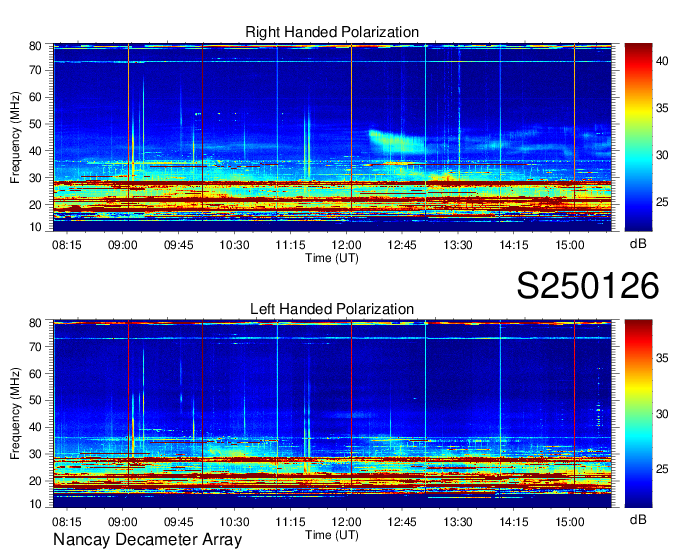The height and width of the screenshot is (552, 680).
Task: Click the 30 dB label on right-handed color bar
Action: 662,155
